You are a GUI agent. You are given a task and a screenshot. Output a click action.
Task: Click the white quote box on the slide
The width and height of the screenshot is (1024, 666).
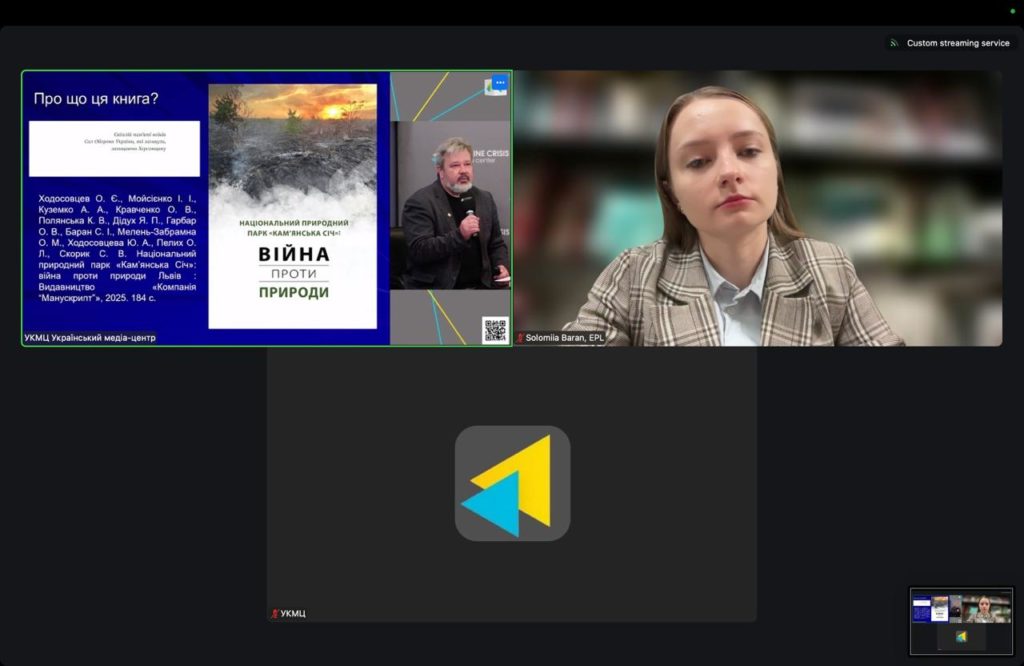(x=114, y=148)
